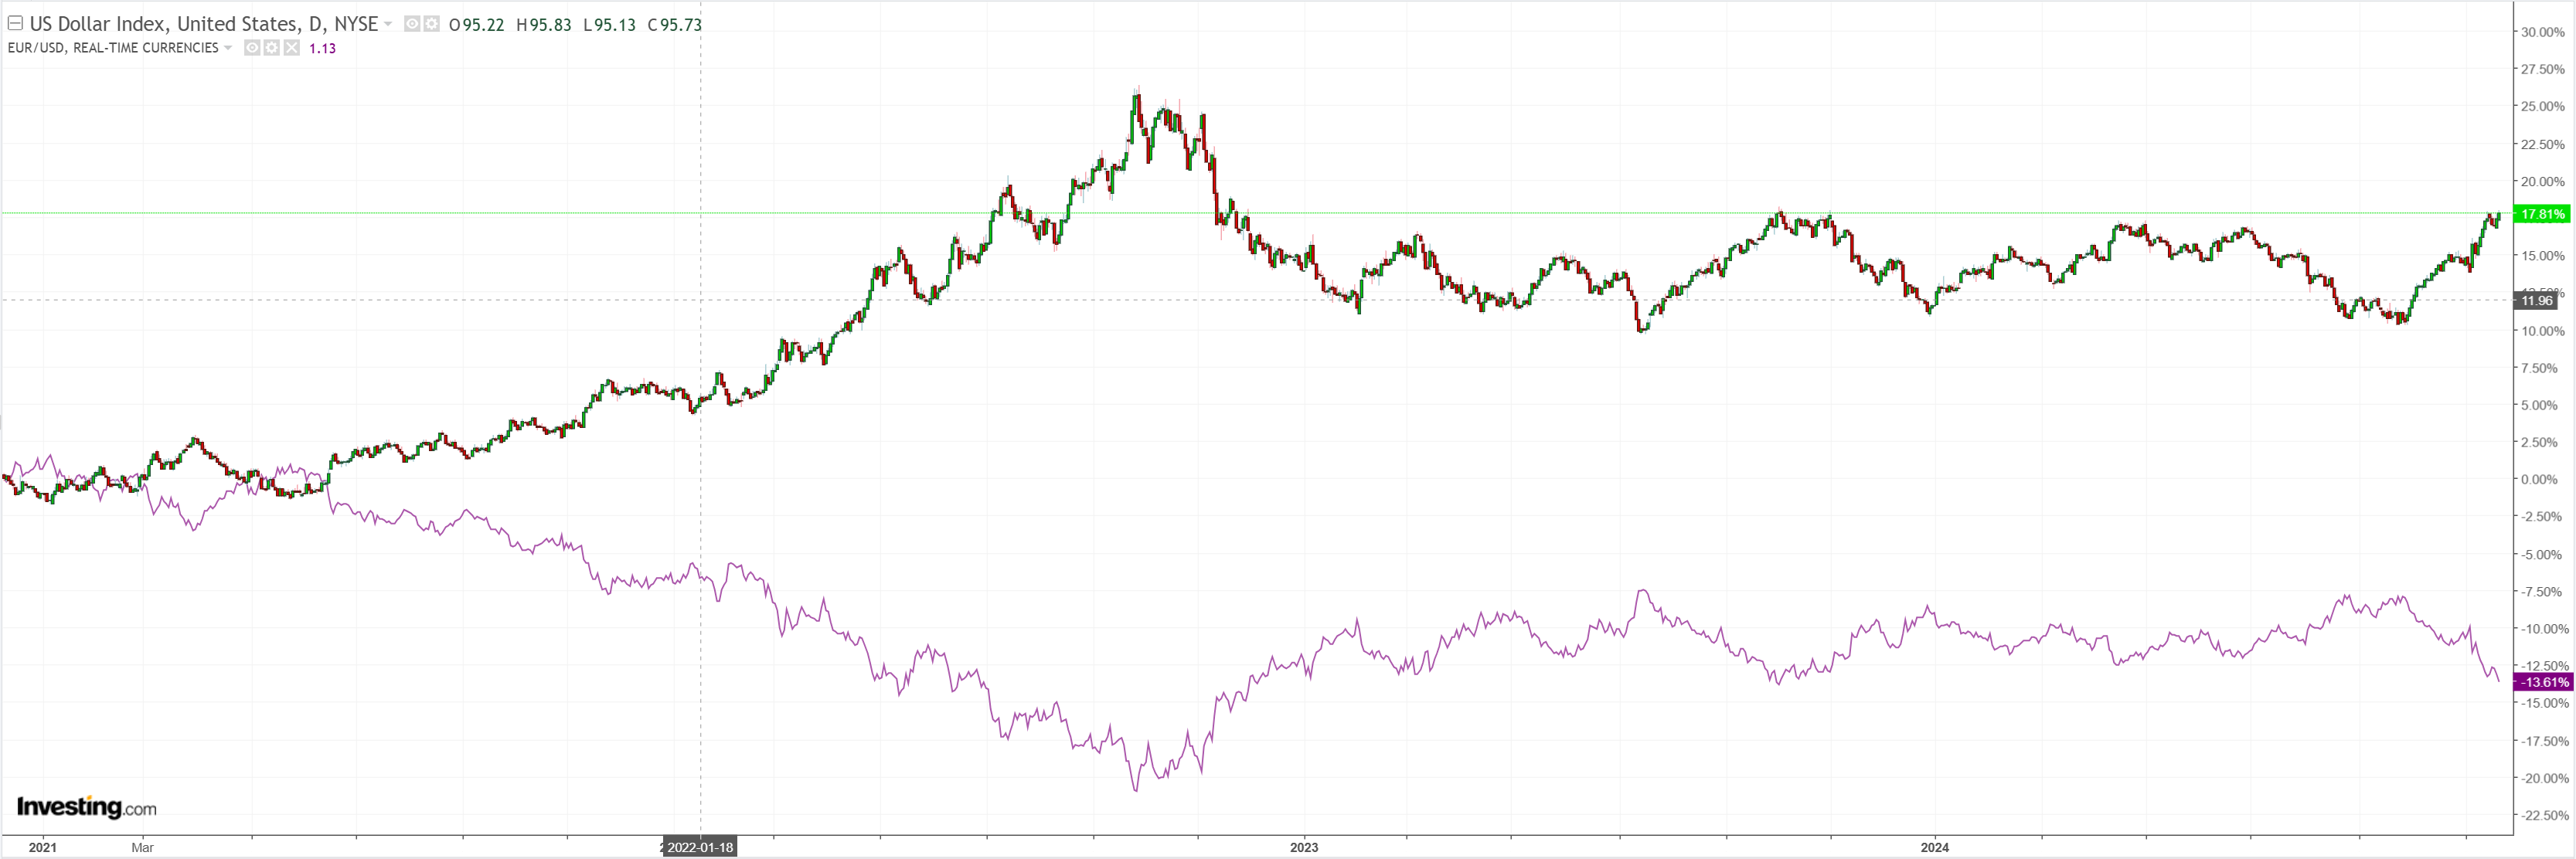
Task: Click the 25.00% tick on price scale
Action: (x=2541, y=106)
